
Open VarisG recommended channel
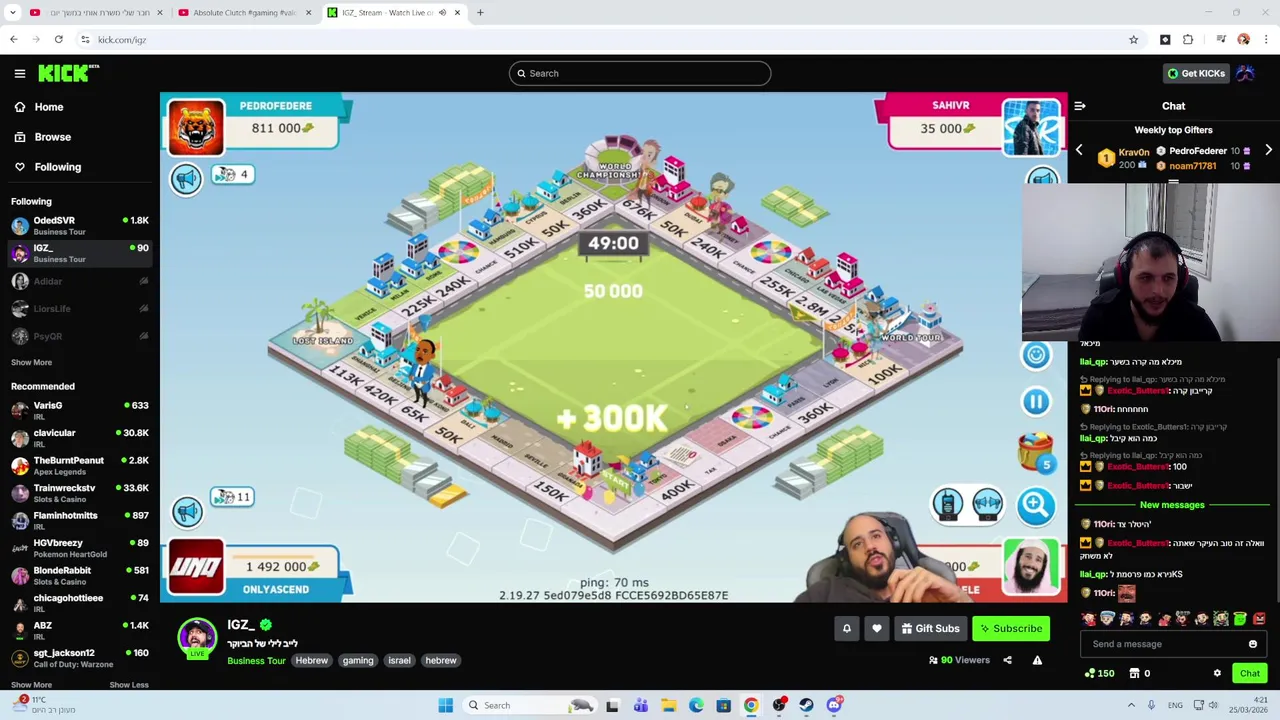[x=80, y=410]
